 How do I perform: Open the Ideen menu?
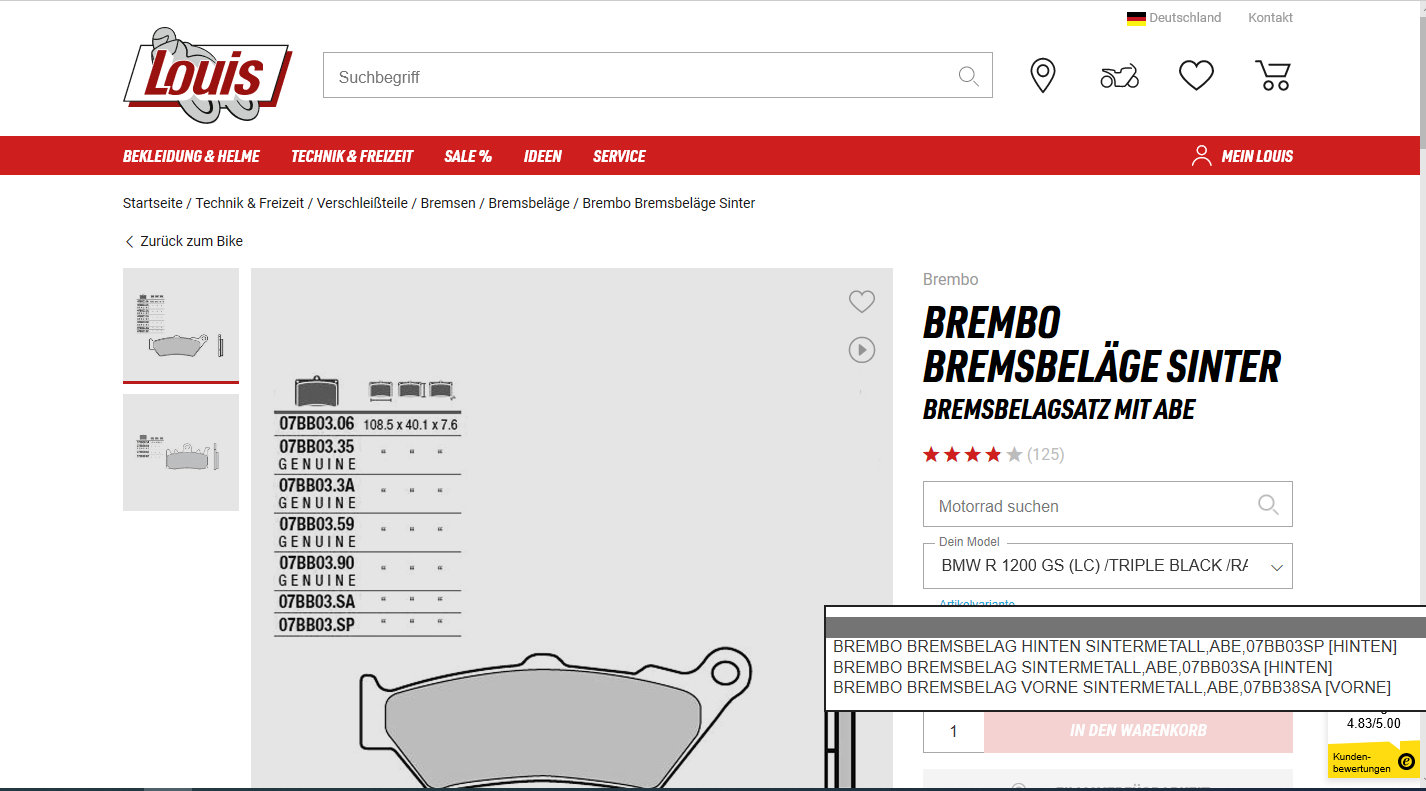pos(543,156)
